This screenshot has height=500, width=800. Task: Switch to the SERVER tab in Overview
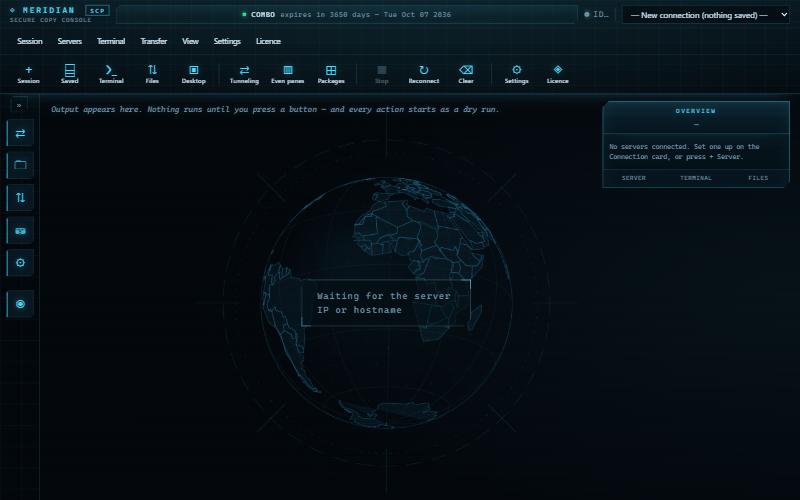click(634, 178)
